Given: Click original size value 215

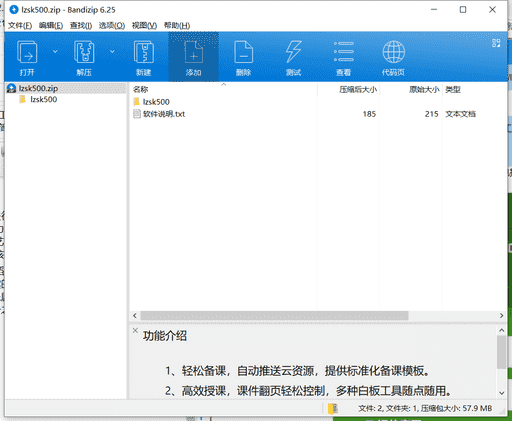Looking at the screenshot, I should (431, 114).
